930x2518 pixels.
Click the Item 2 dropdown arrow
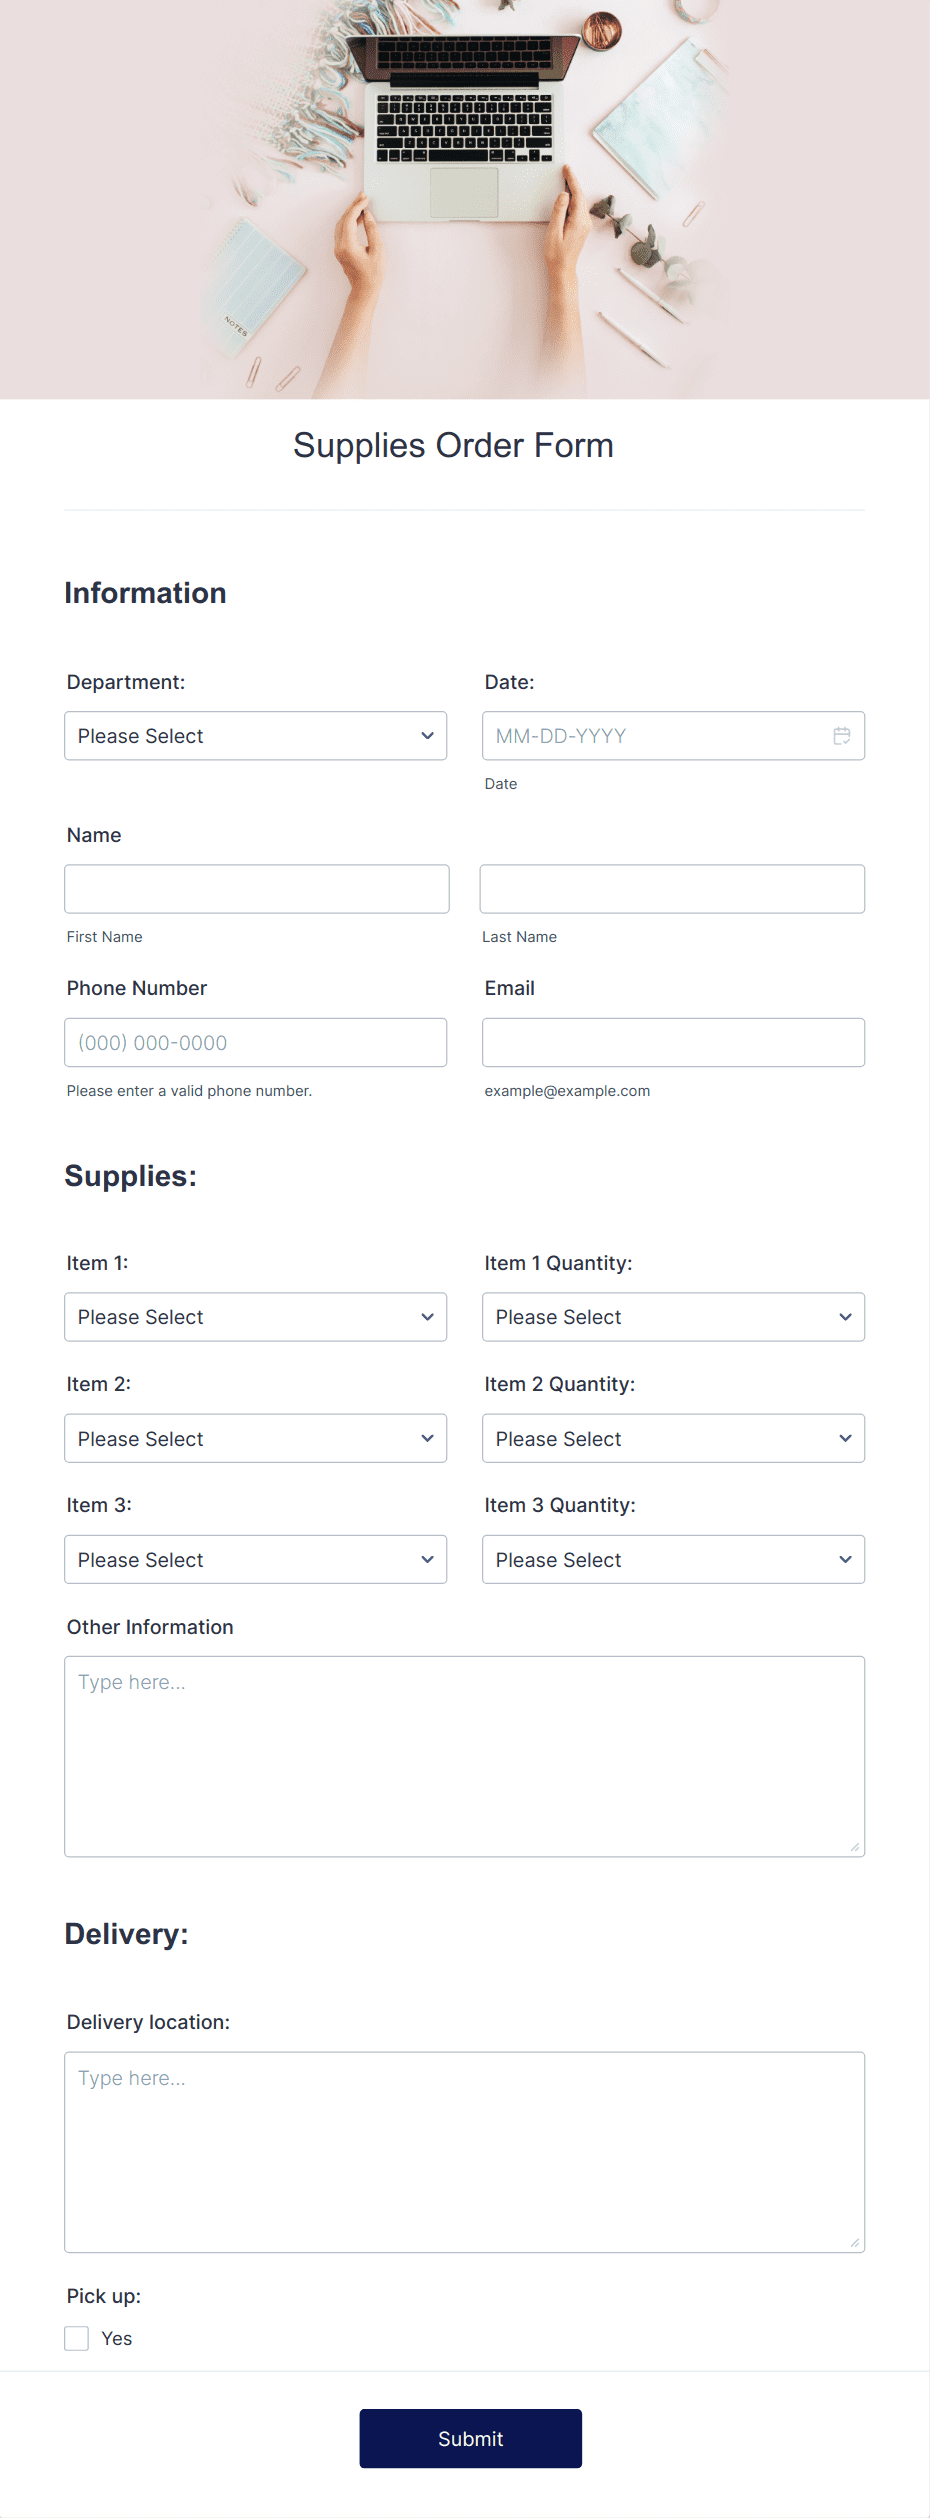click(x=428, y=1438)
